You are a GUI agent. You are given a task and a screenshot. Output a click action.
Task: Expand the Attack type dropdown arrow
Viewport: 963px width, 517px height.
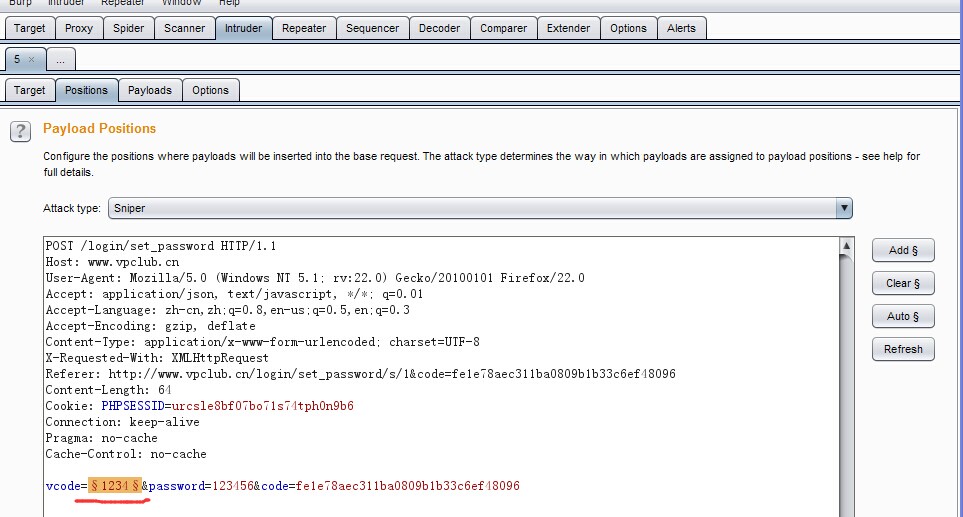[844, 208]
